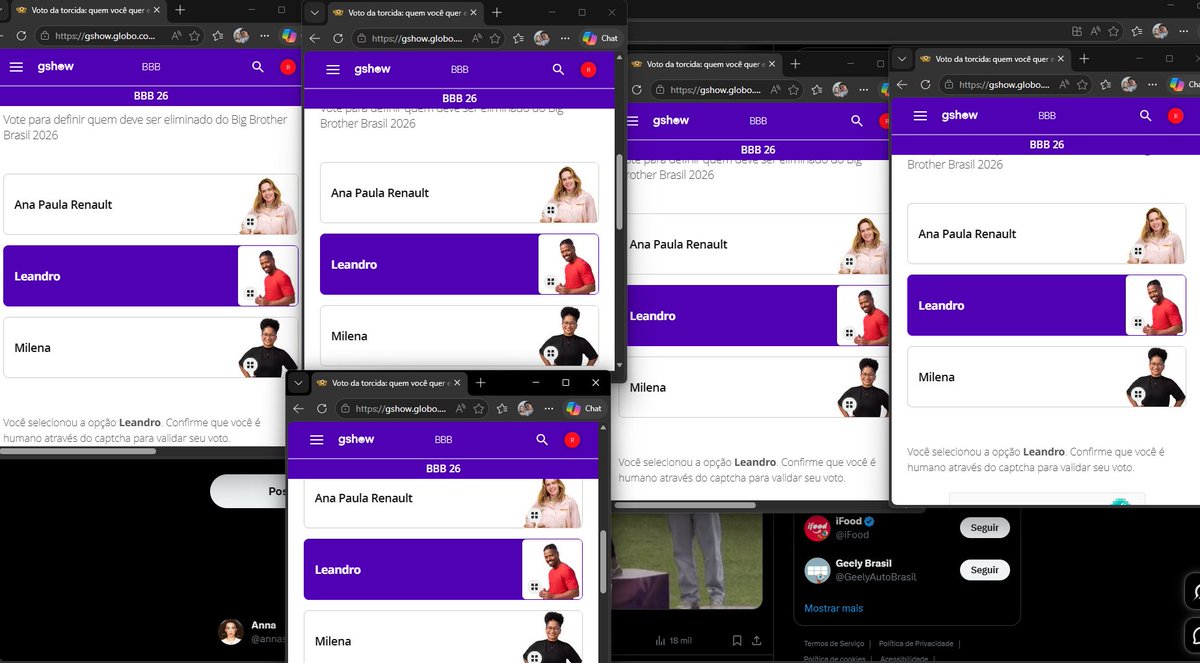Select Ana Paula Renault in top-middle window
The height and width of the screenshot is (663, 1200).
(x=459, y=192)
